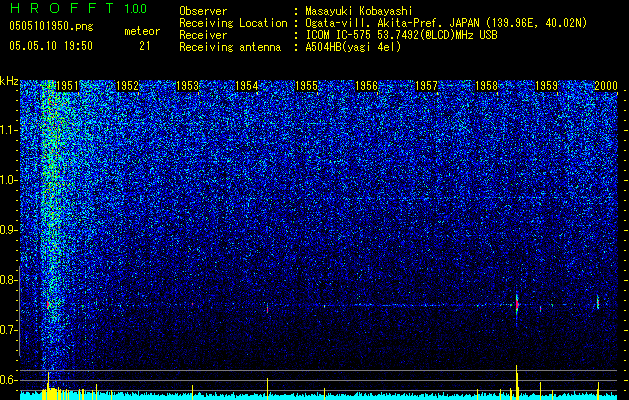Click the 0.6 kHz axis label
Screen dimensions: 629x400
tap(9, 380)
